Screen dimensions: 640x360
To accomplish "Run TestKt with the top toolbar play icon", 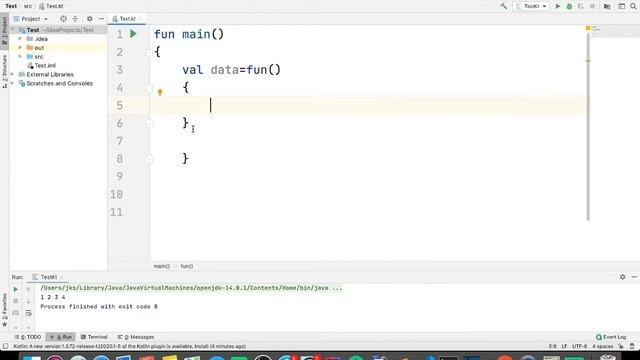I will (x=558, y=6).
